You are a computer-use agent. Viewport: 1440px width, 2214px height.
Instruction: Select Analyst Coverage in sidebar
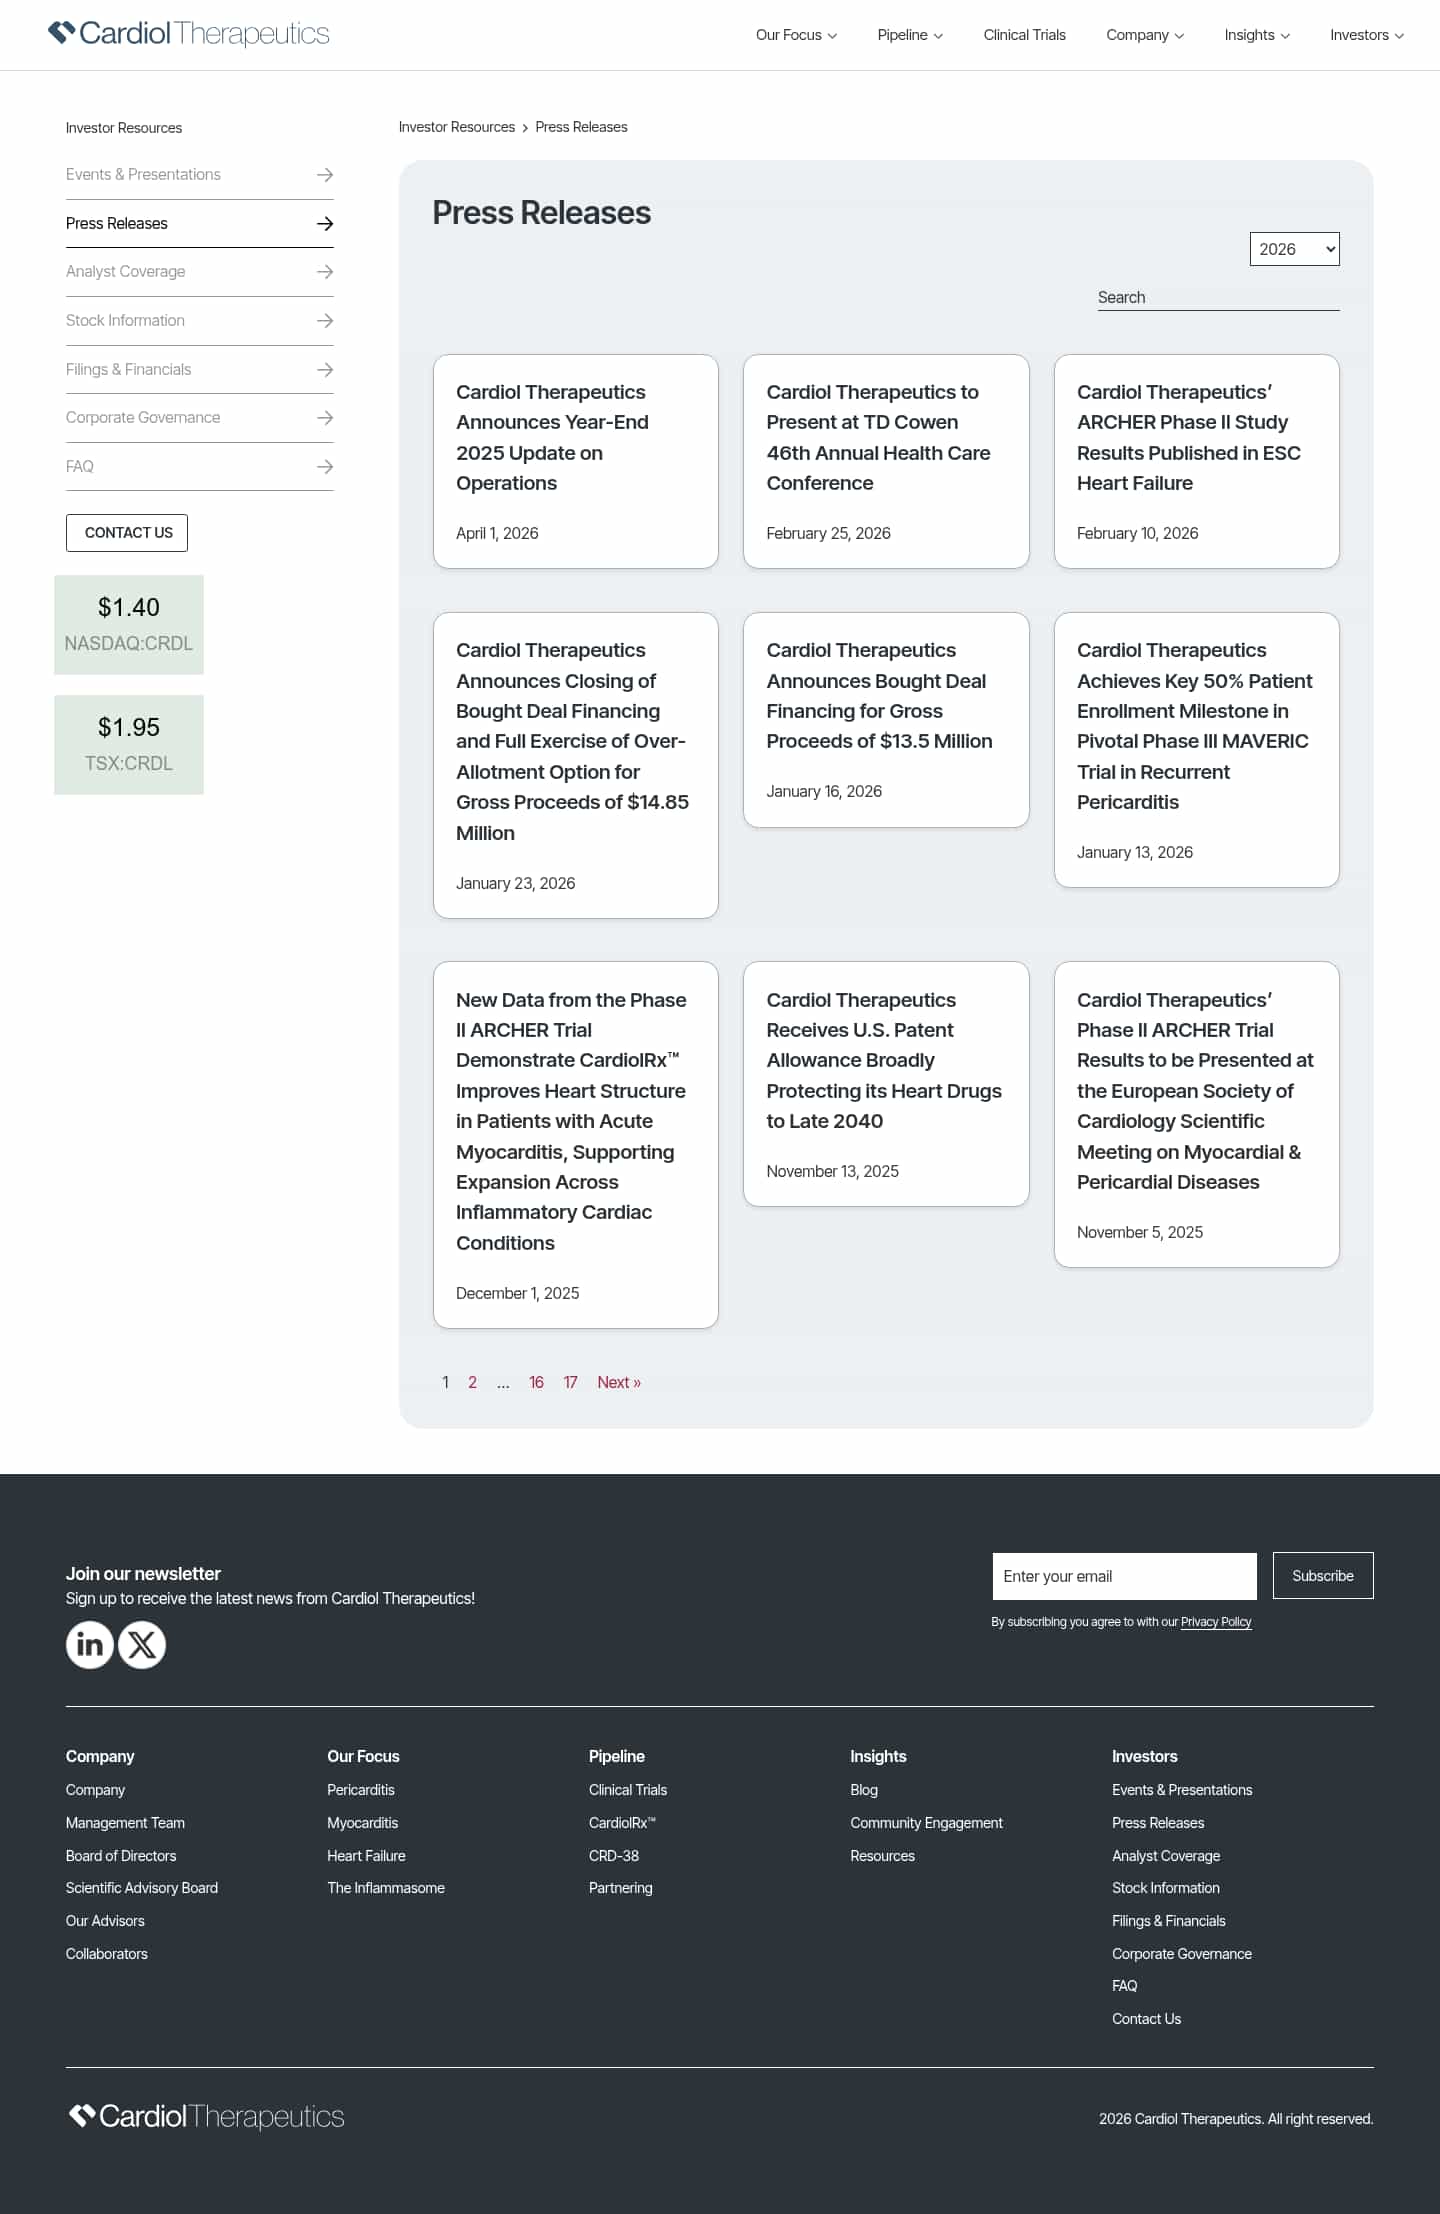pyautogui.click(x=125, y=271)
